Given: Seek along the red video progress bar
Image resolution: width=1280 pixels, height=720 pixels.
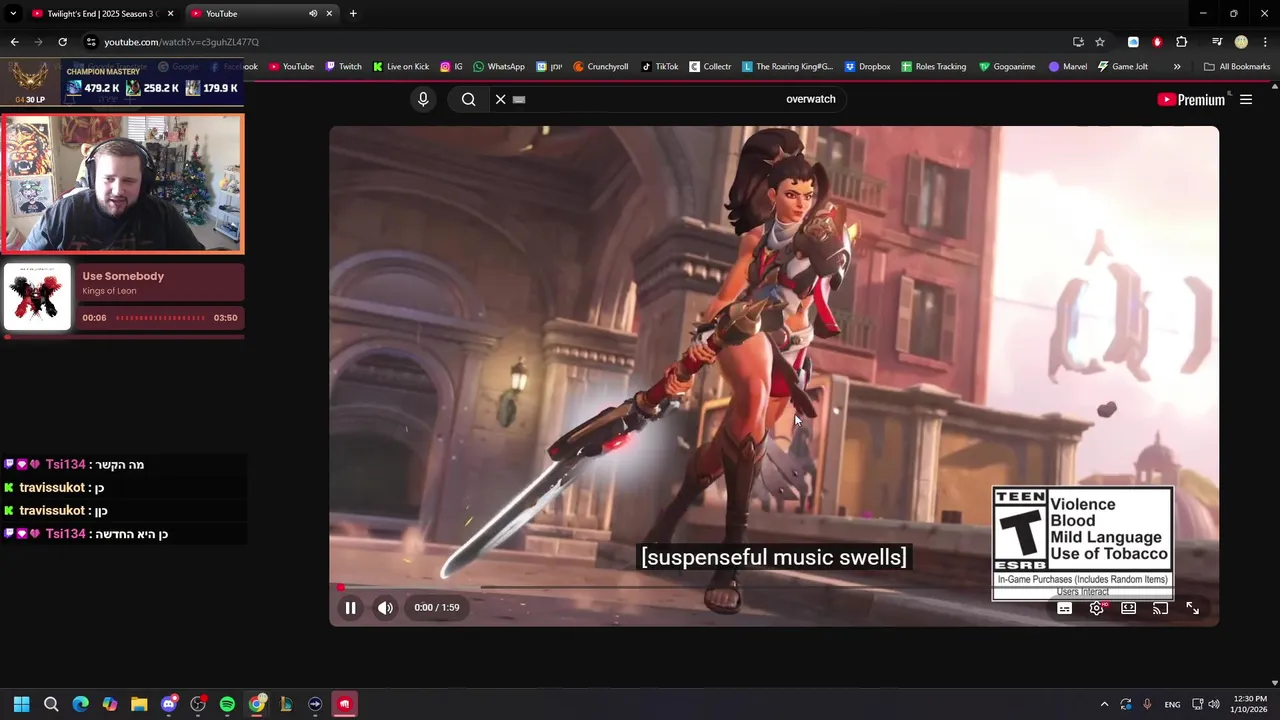Looking at the screenshot, I should tap(774, 588).
